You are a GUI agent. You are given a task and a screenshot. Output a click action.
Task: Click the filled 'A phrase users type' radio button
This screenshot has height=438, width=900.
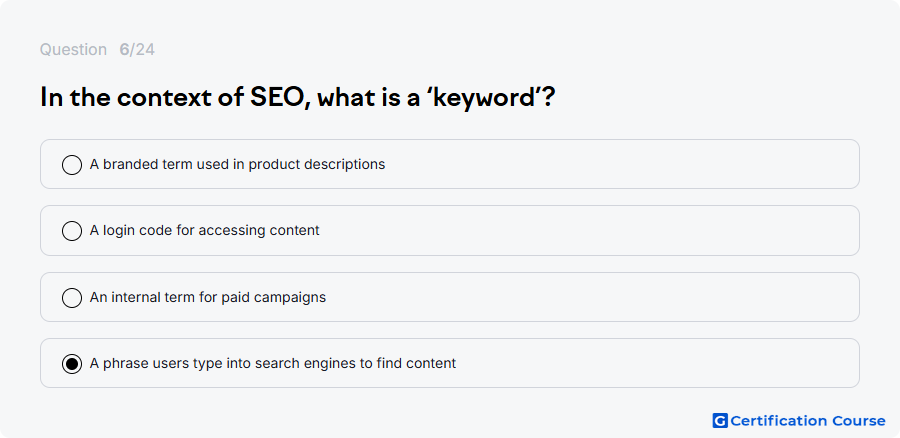click(72, 364)
